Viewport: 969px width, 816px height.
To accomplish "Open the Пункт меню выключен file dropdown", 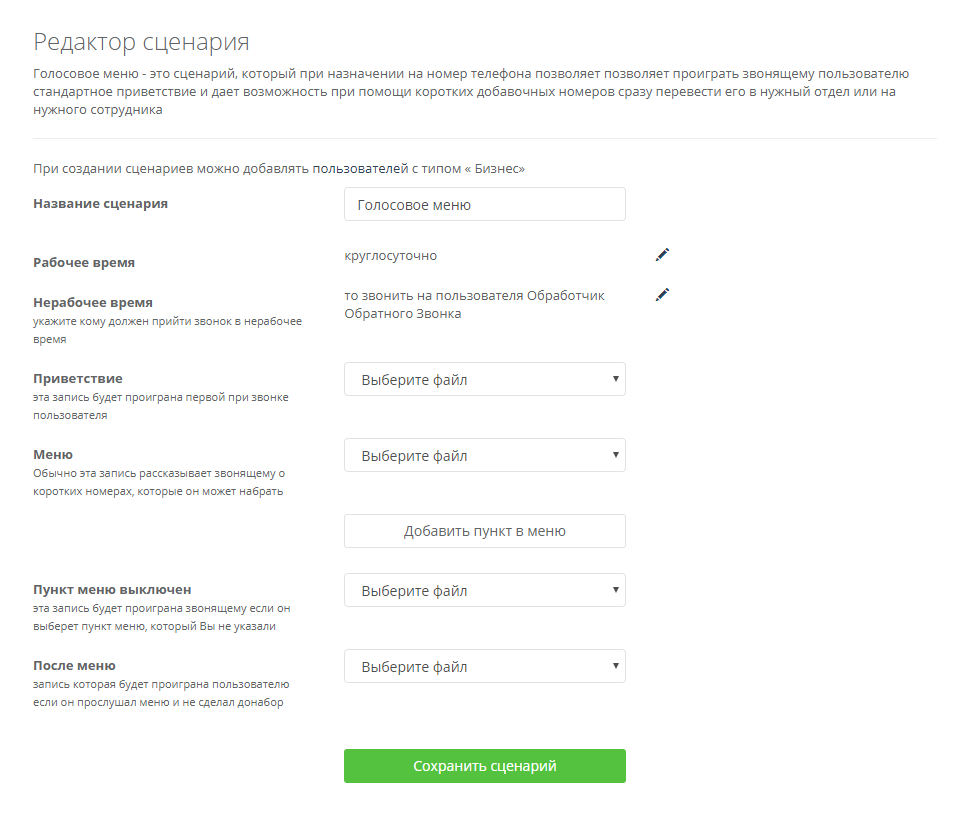I will [x=484, y=591].
